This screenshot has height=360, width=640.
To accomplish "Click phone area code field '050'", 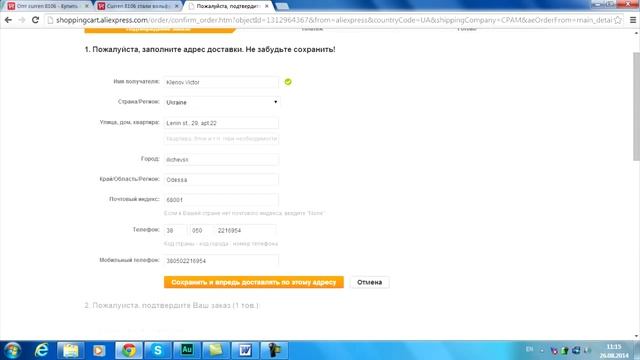I will click(x=201, y=230).
